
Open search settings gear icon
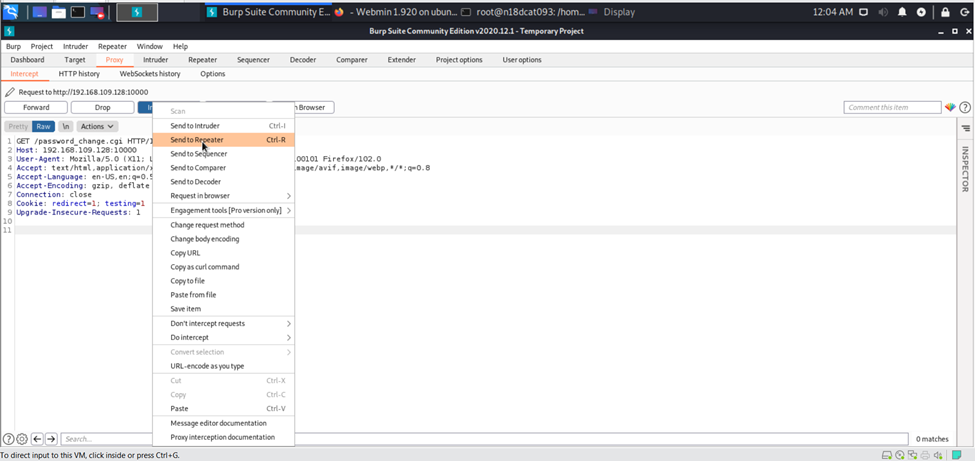22,439
